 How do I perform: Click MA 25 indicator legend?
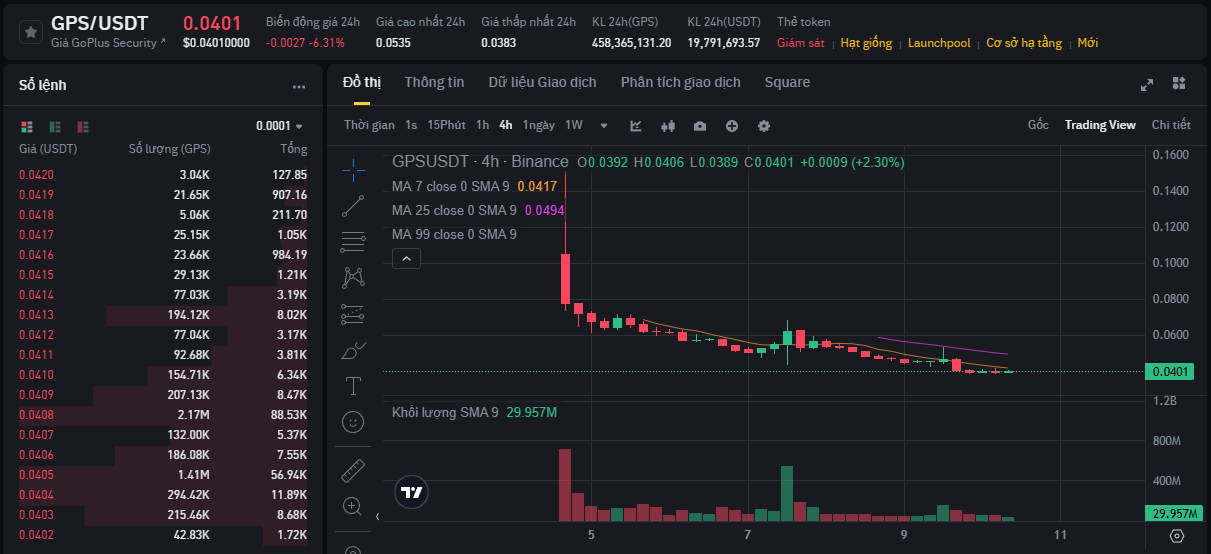(x=478, y=210)
